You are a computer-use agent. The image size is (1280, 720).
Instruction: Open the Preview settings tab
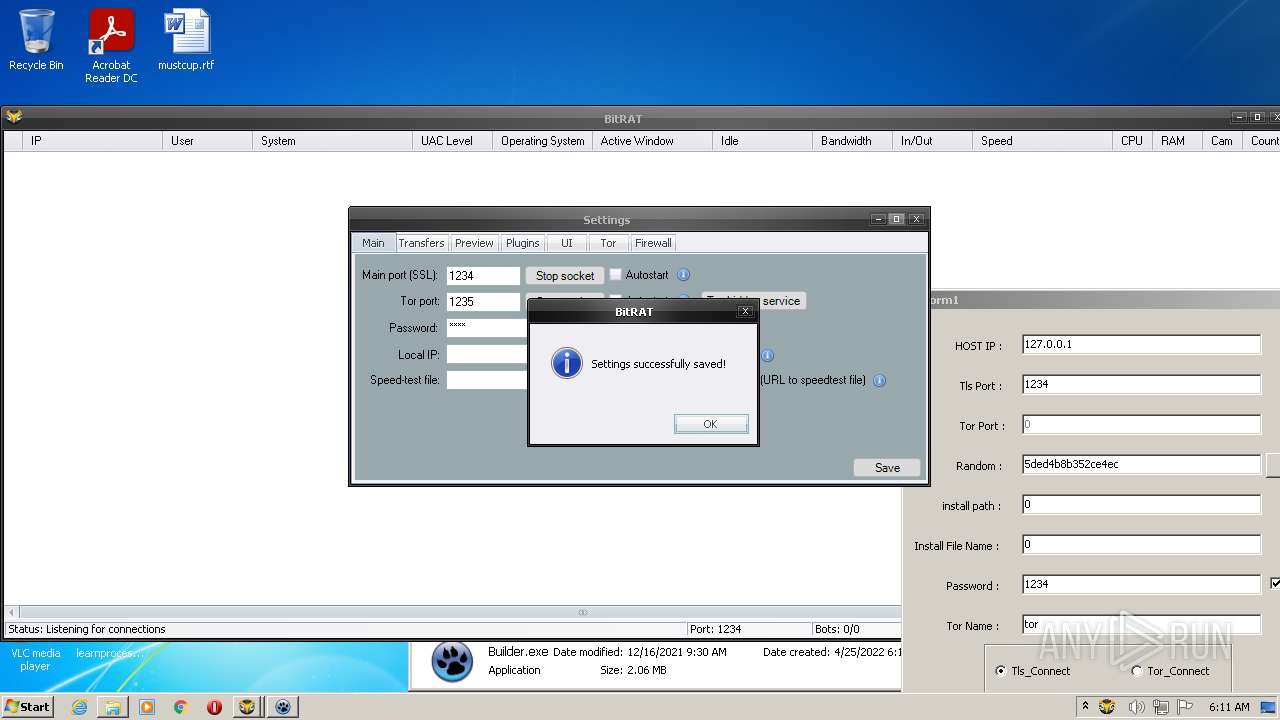click(x=474, y=243)
